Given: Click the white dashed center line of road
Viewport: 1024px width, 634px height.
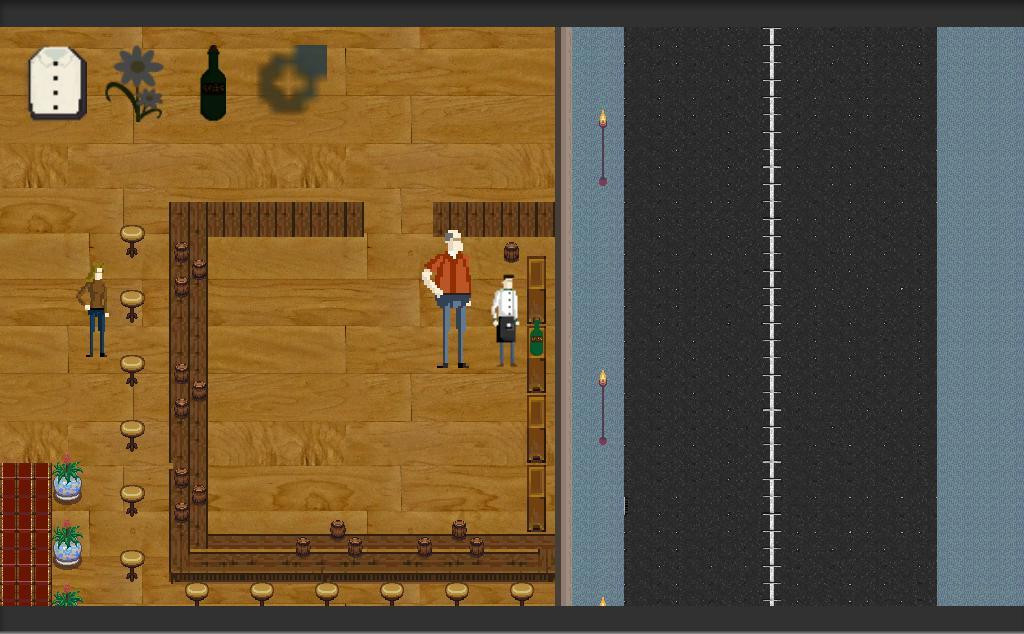Looking at the screenshot, I should pyautogui.click(x=772, y=317).
